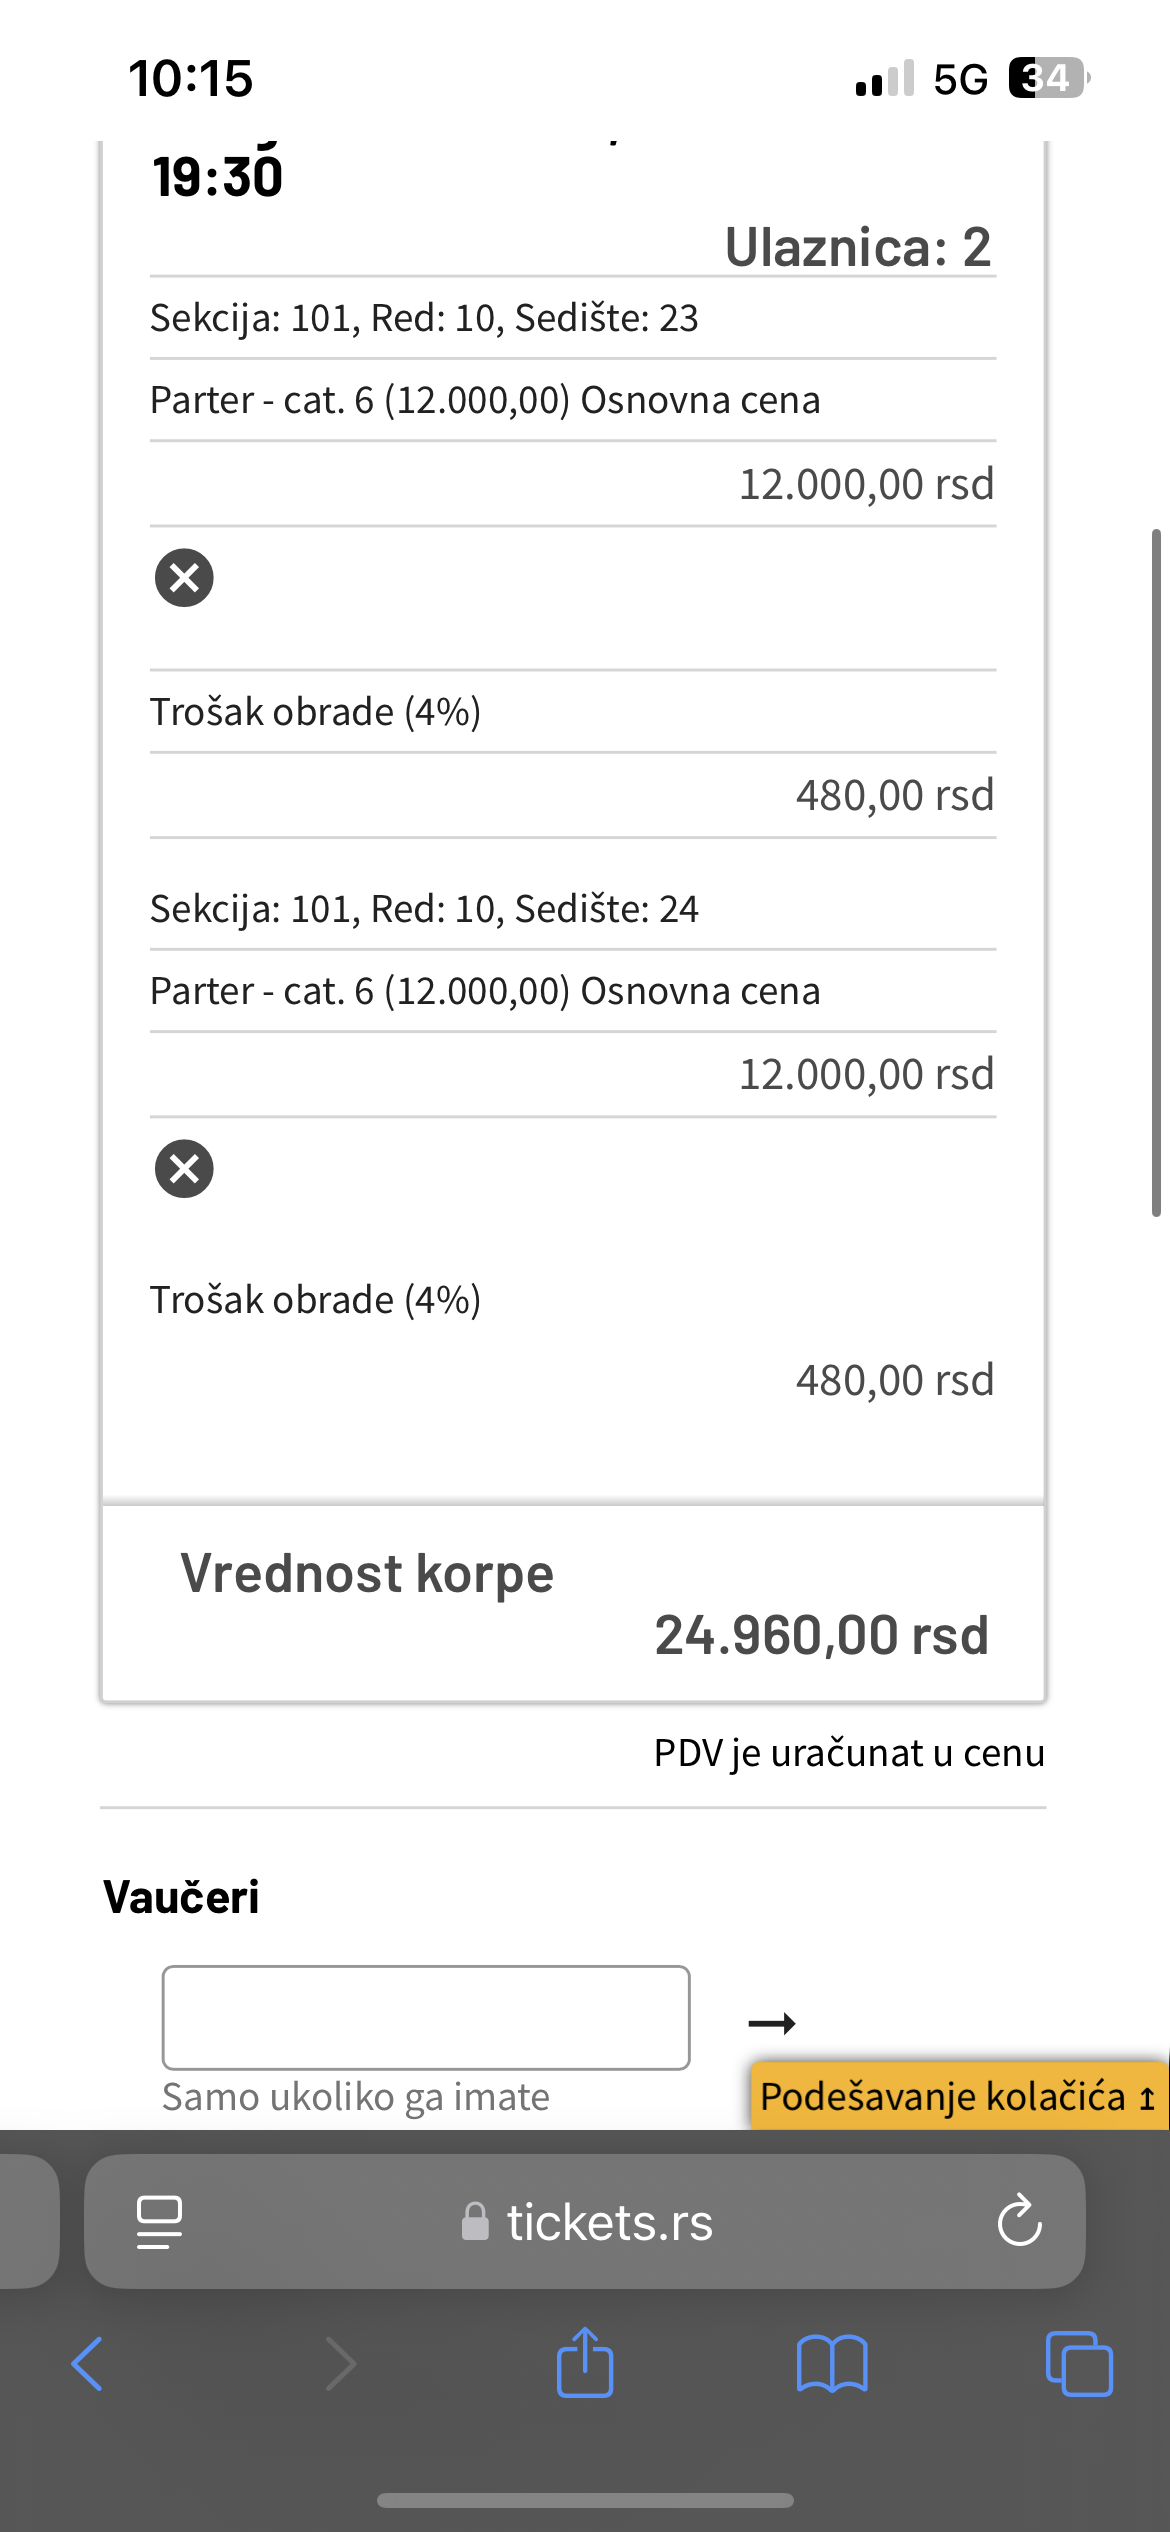Open Safari page settings icon
Viewport: 1170px width, 2532px height.
(x=159, y=2222)
